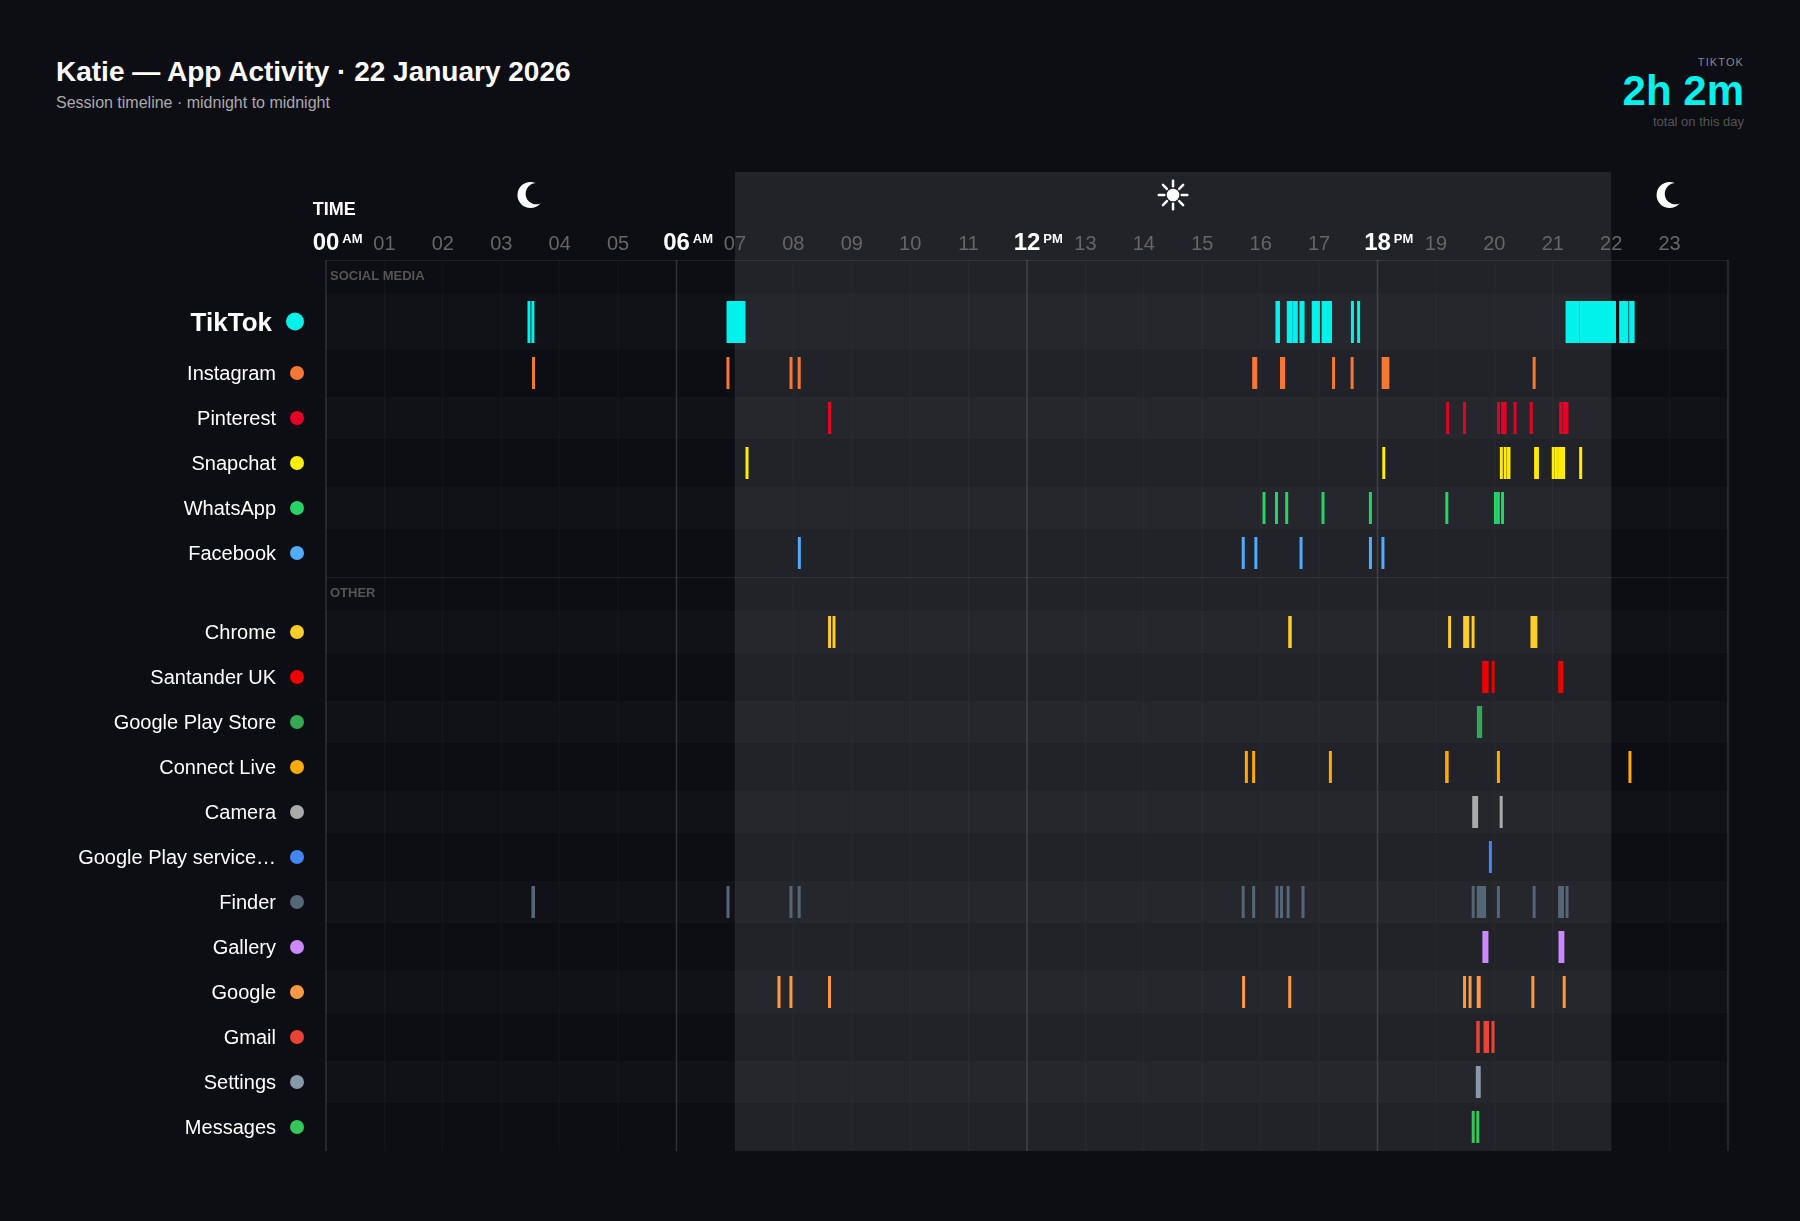Screen dimensions: 1800x1221
Task: Select the Santander UK bar at 21
Action: click(1560, 677)
